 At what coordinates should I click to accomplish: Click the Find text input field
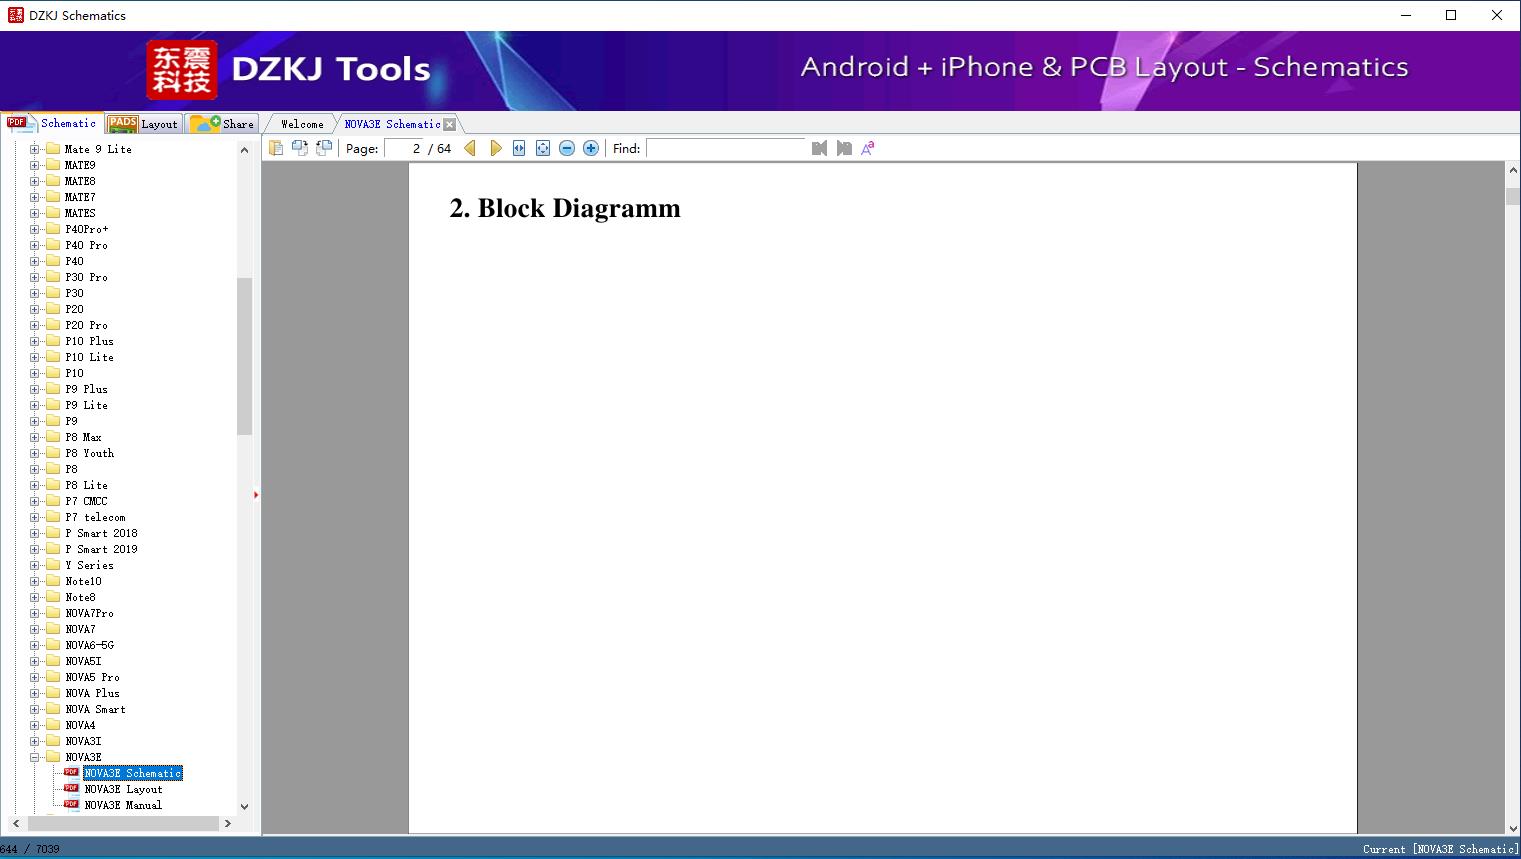[x=726, y=148]
